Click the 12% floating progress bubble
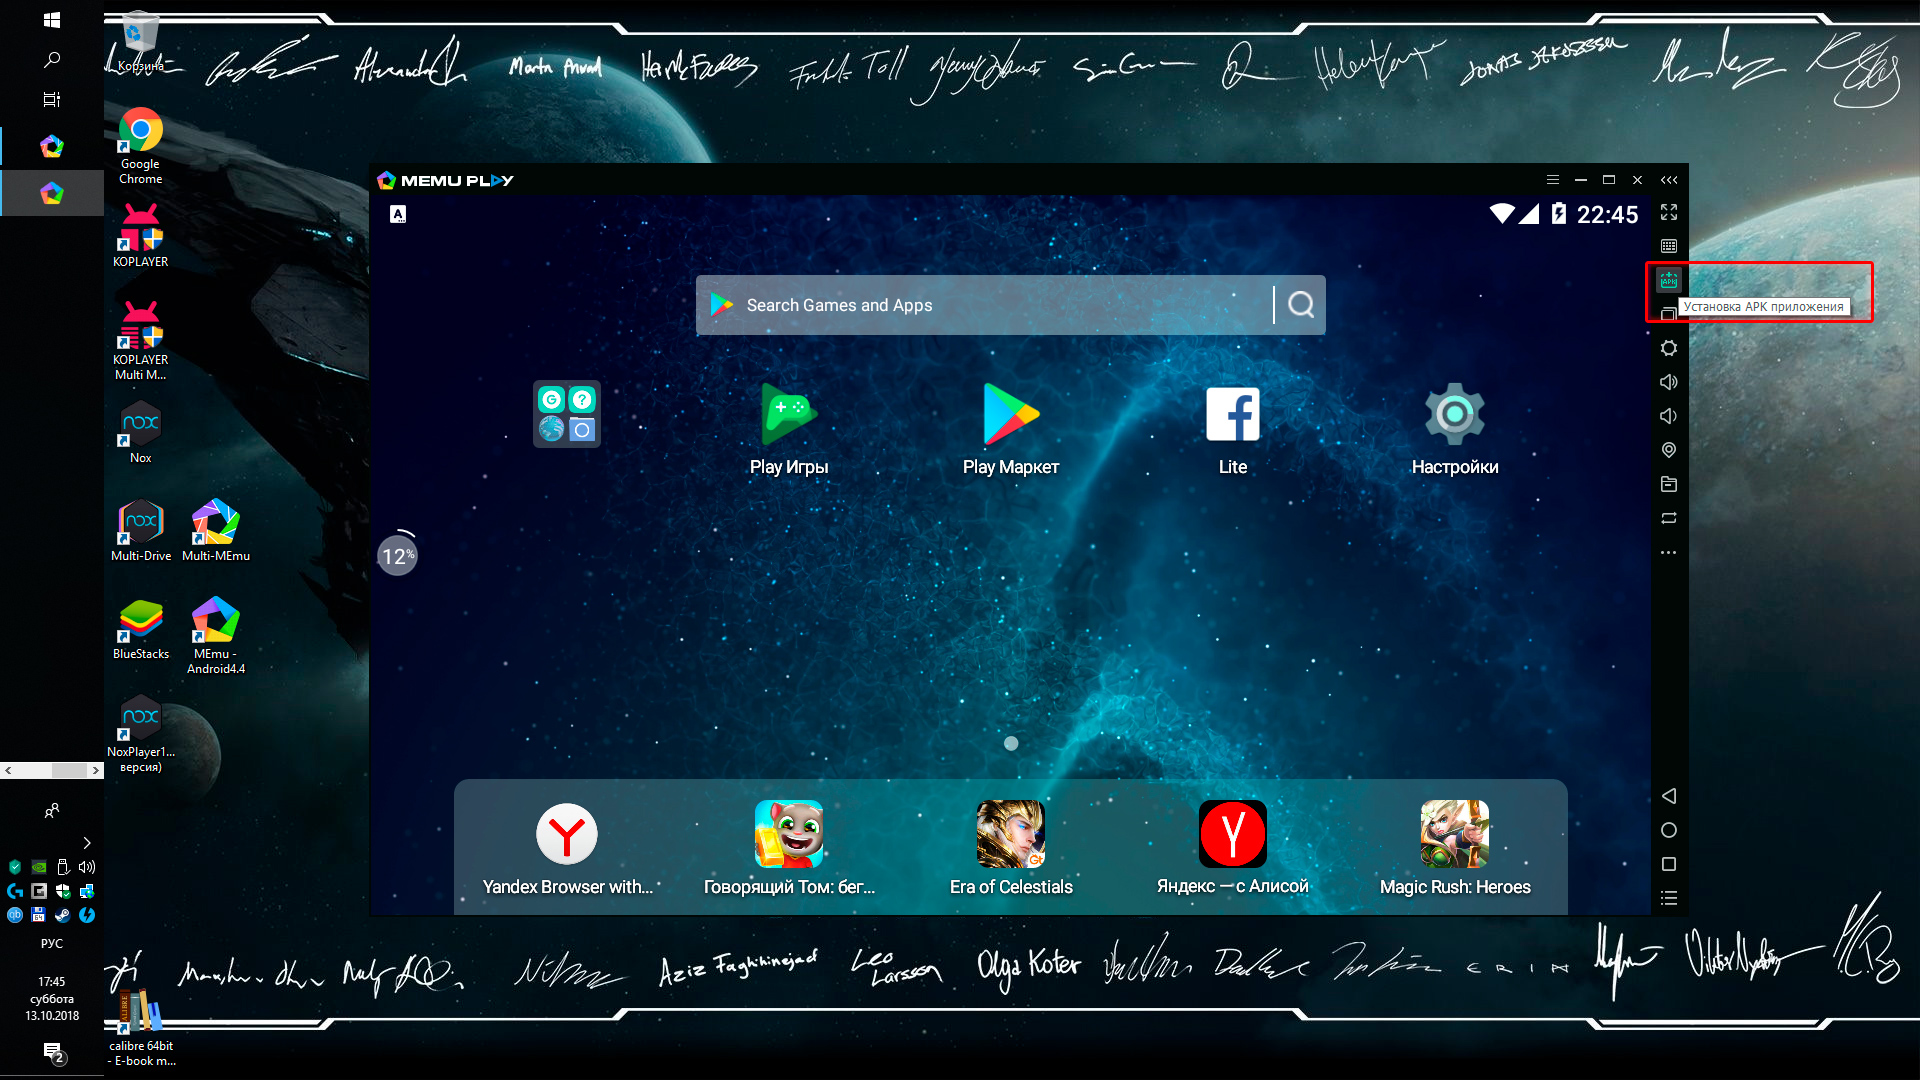The width and height of the screenshot is (1920, 1080). point(397,555)
